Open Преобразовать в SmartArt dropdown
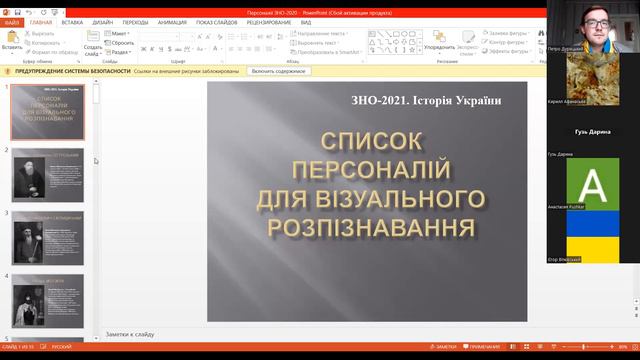The height and width of the screenshot is (360, 640). [326, 52]
